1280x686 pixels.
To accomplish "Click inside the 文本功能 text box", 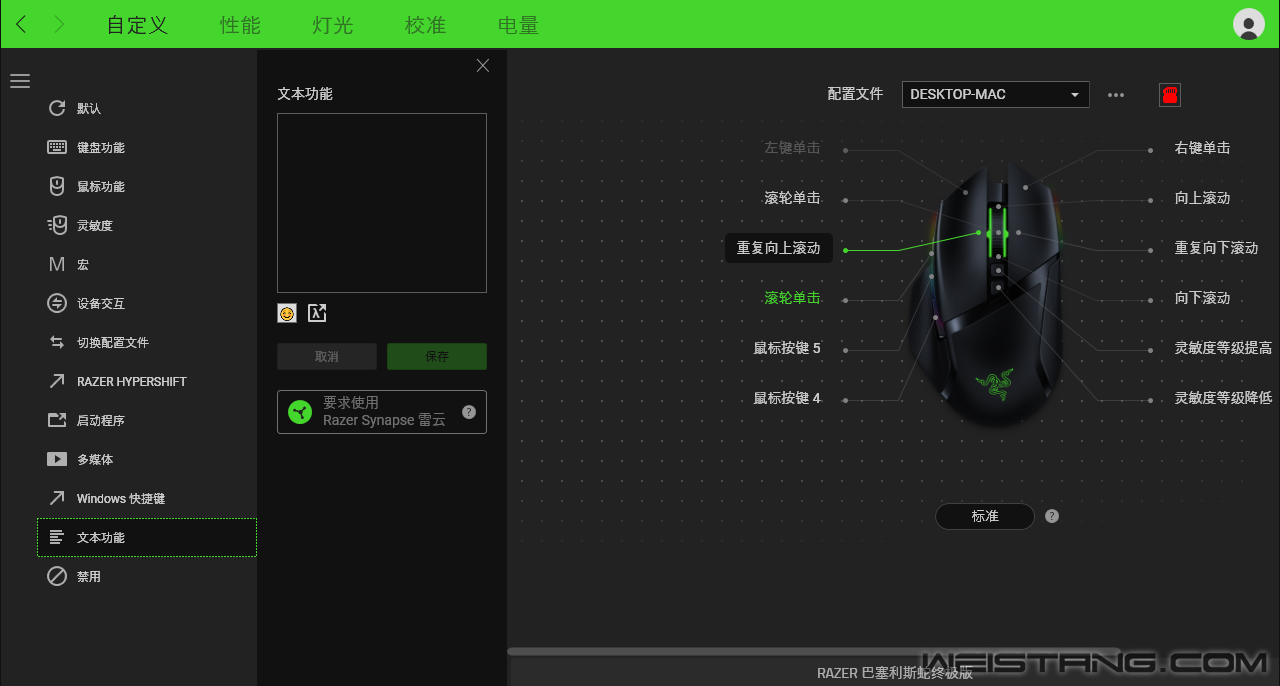I will click(x=381, y=202).
